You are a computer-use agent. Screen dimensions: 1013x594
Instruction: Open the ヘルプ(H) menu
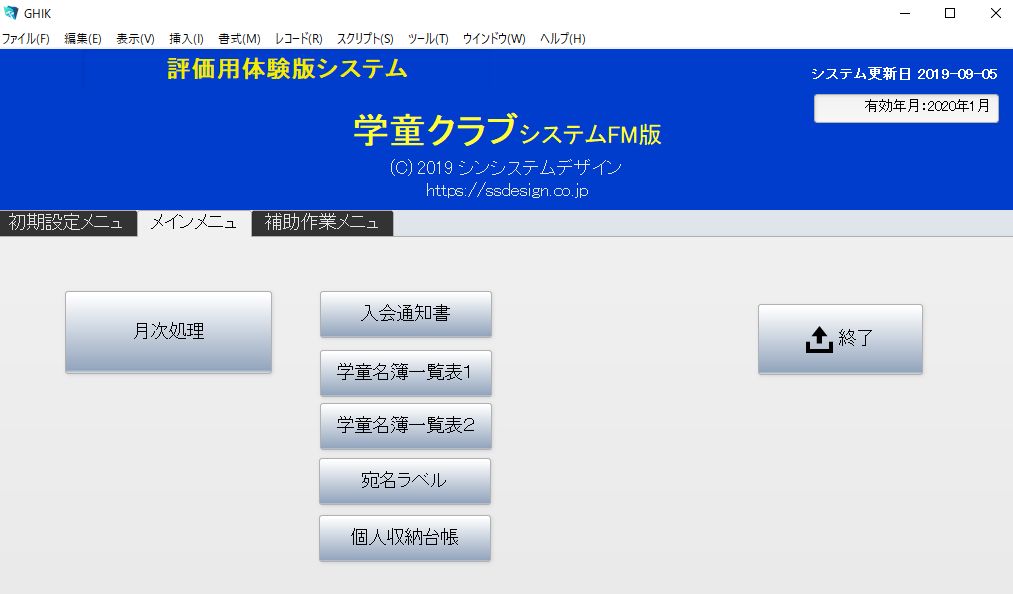click(563, 39)
